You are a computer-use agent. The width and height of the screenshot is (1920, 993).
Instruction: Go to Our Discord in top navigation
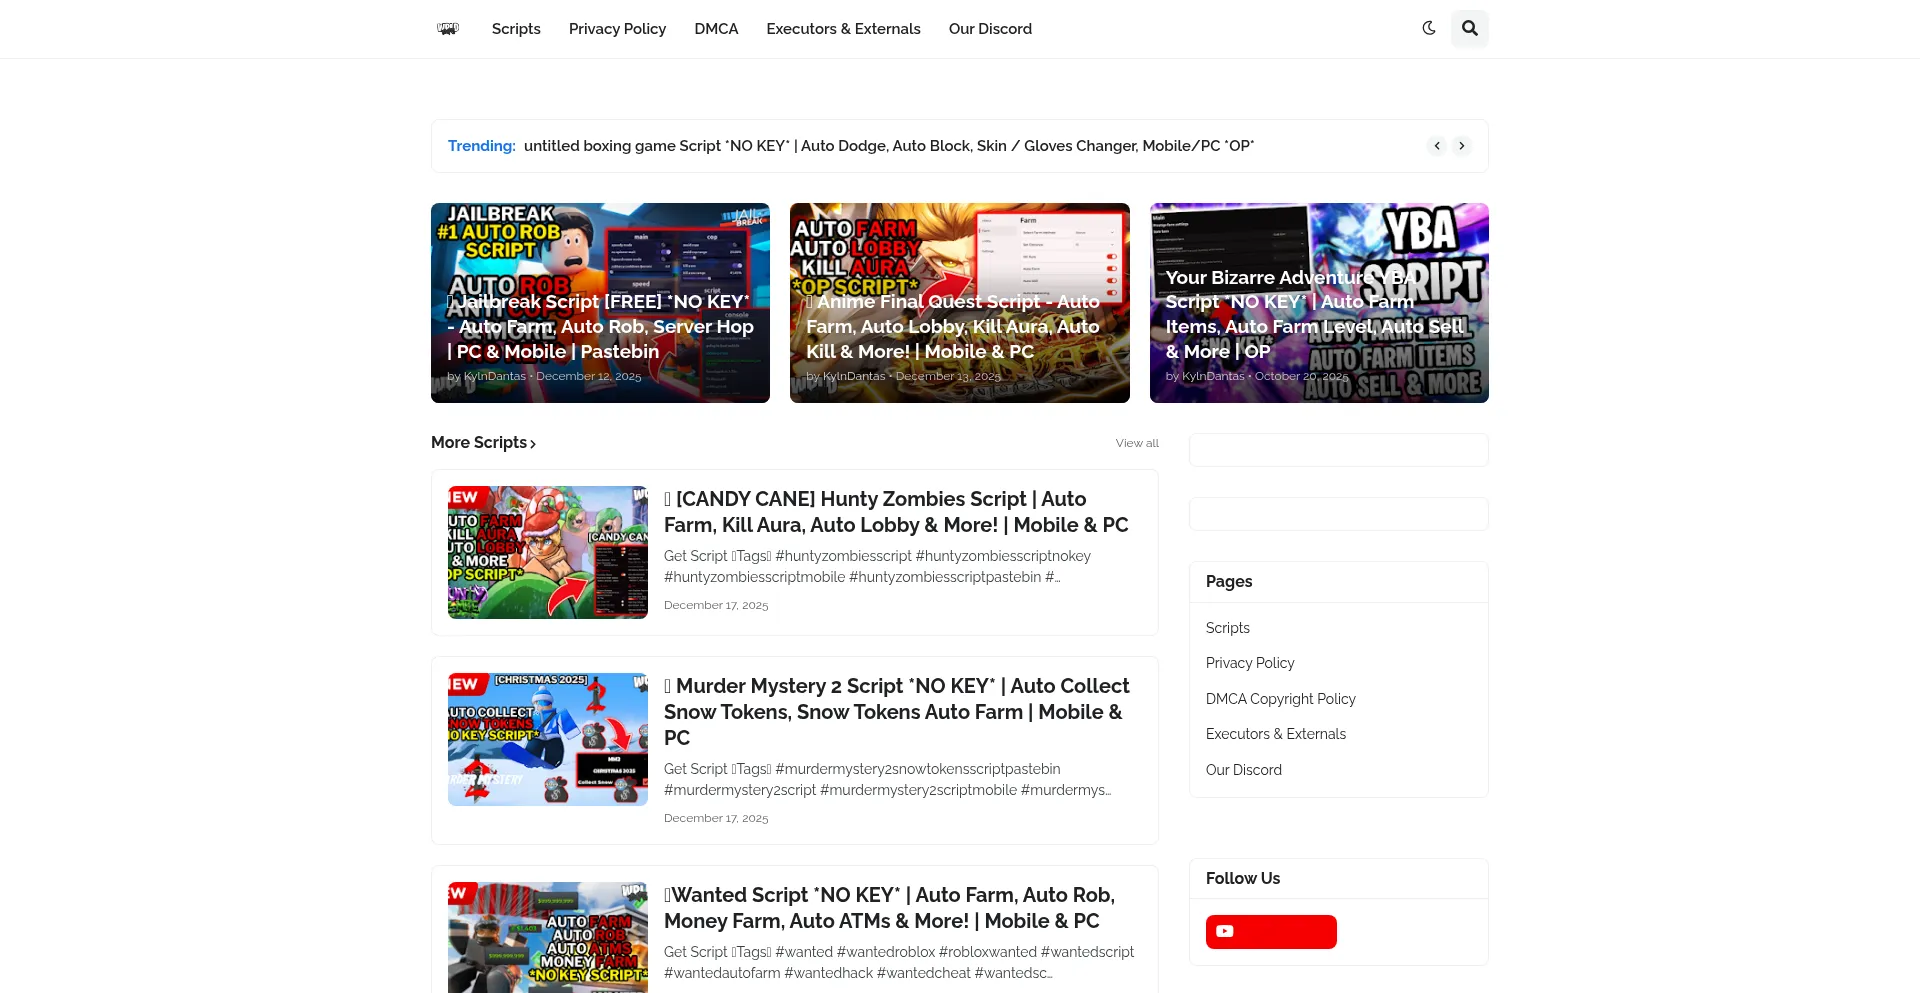(990, 29)
